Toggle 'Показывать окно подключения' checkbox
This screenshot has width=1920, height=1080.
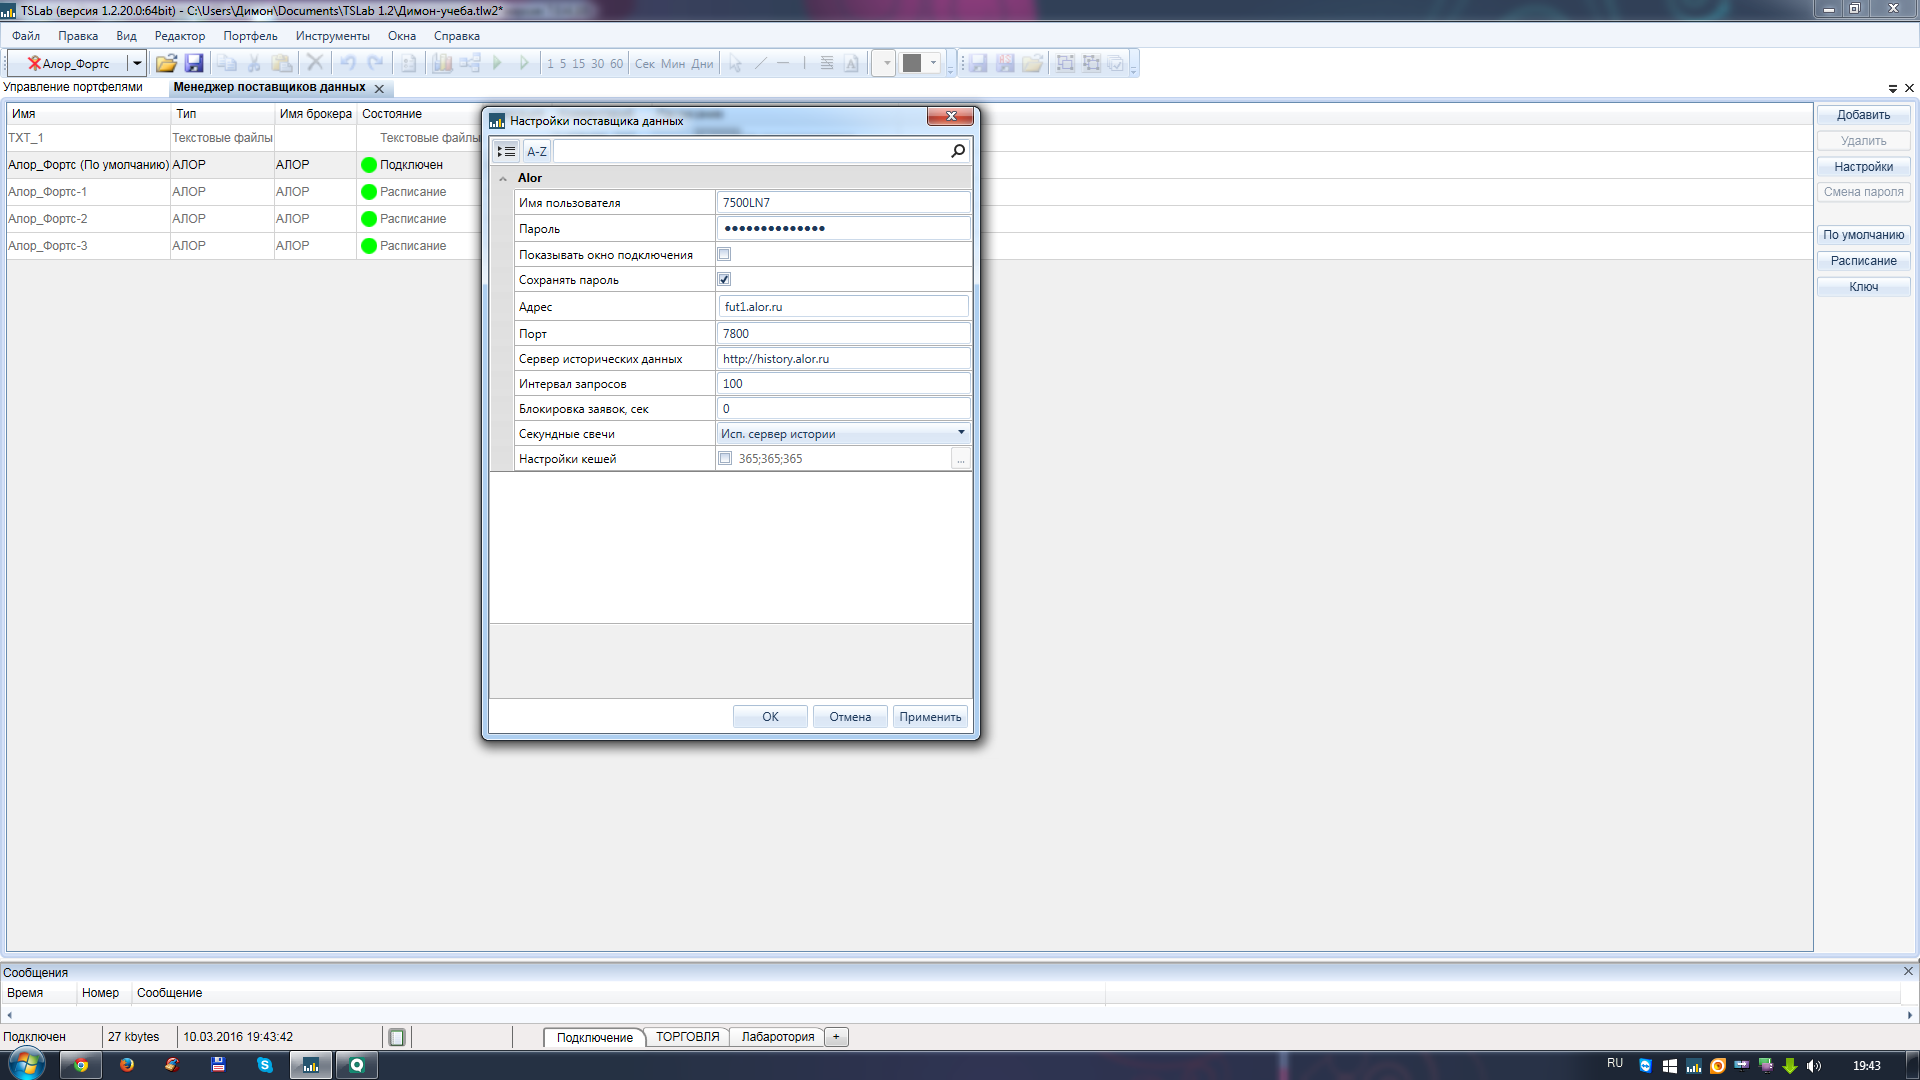point(724,254)
